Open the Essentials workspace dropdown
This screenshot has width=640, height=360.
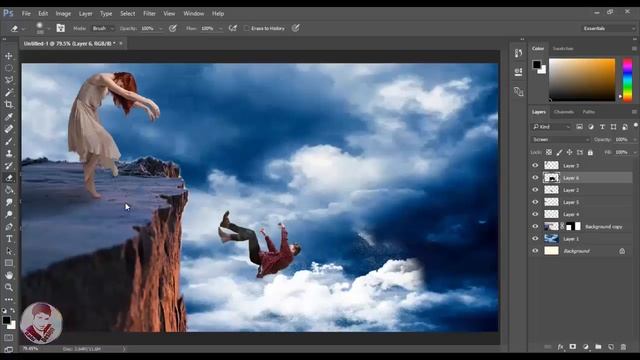(609, 28)
